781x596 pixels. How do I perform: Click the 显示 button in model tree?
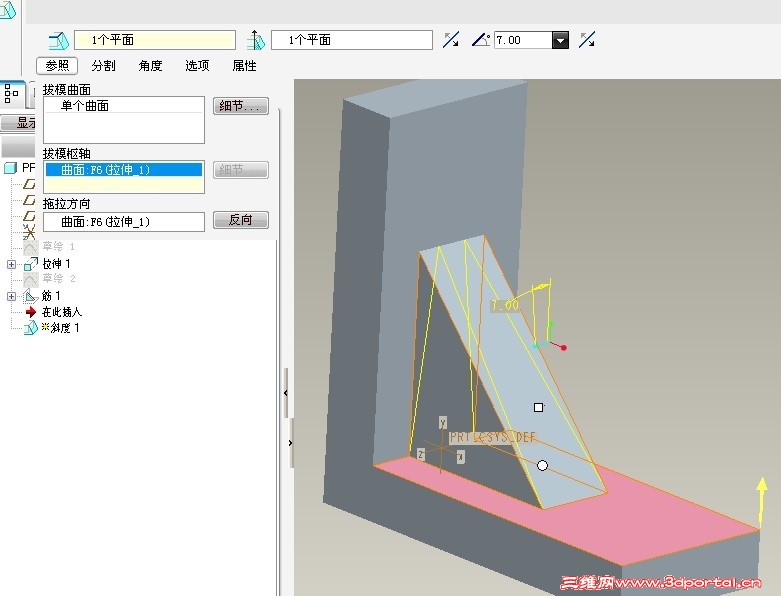pos(19,122)
